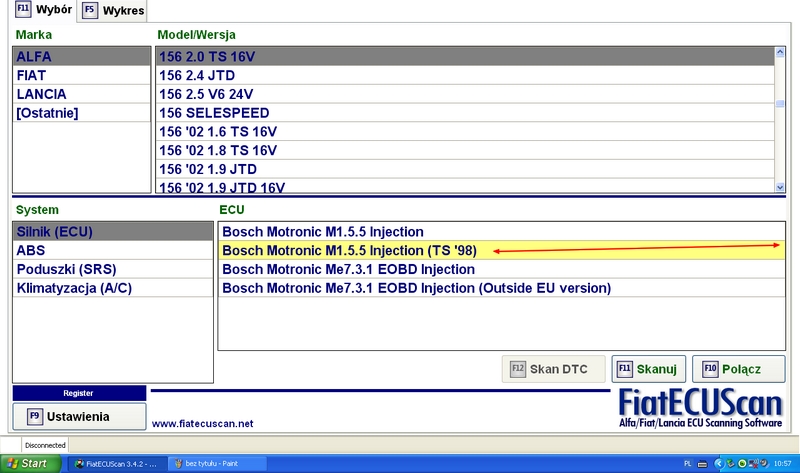Switch to the Wybór tab
Viewport: 800px width, 473px height.
click(43, 10)
